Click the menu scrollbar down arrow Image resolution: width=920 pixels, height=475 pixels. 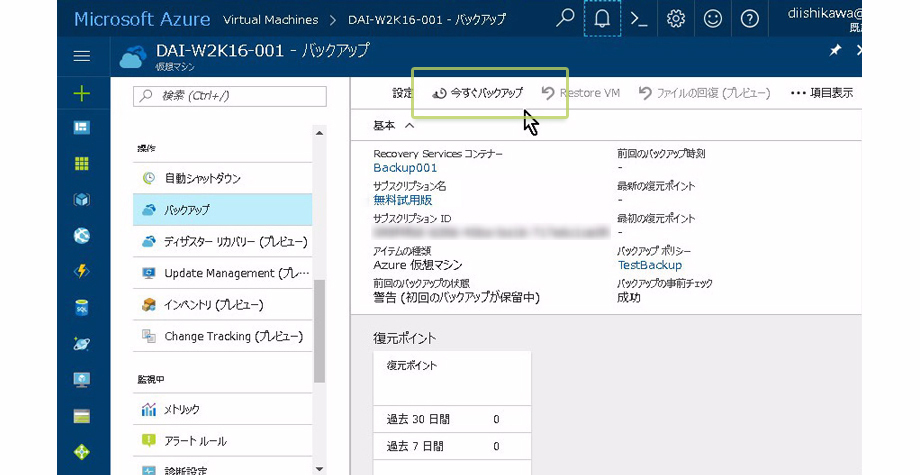319,467
